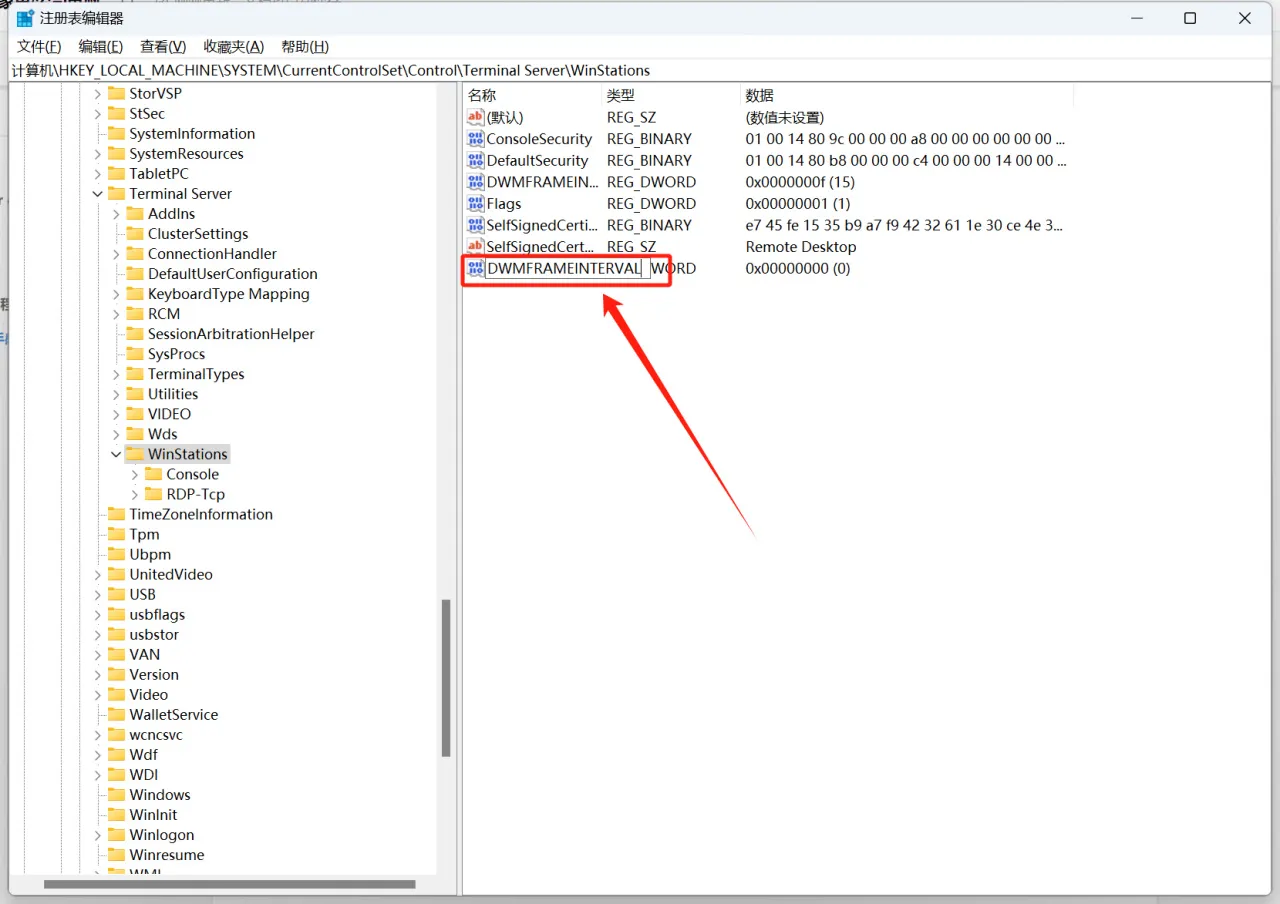Click the name edit box containing DWMFRAMEINTERVAL
Viewport: 1280px width, 904px height.
click(x=567, y=269)
